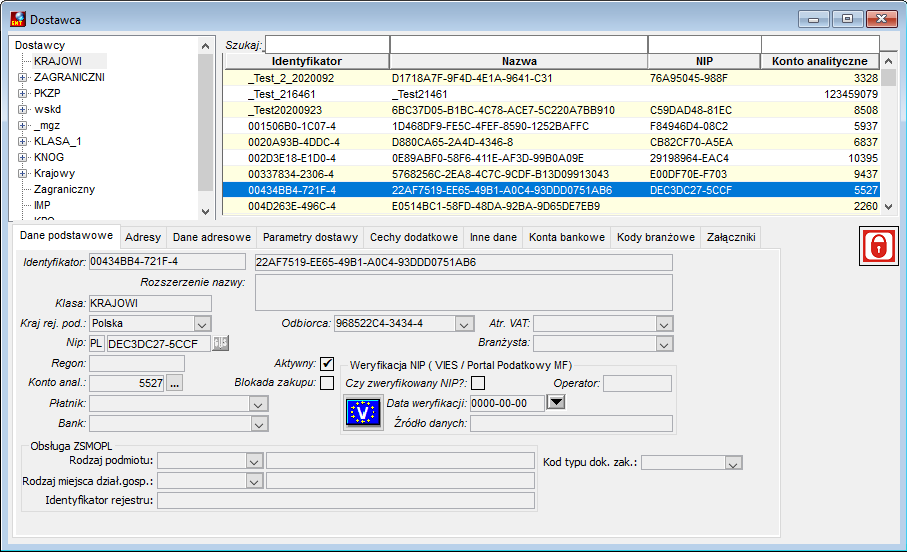Open the Atr. VAT dropdown
Viewport: 907px width, 552px height.
click(x=664, y=323)
